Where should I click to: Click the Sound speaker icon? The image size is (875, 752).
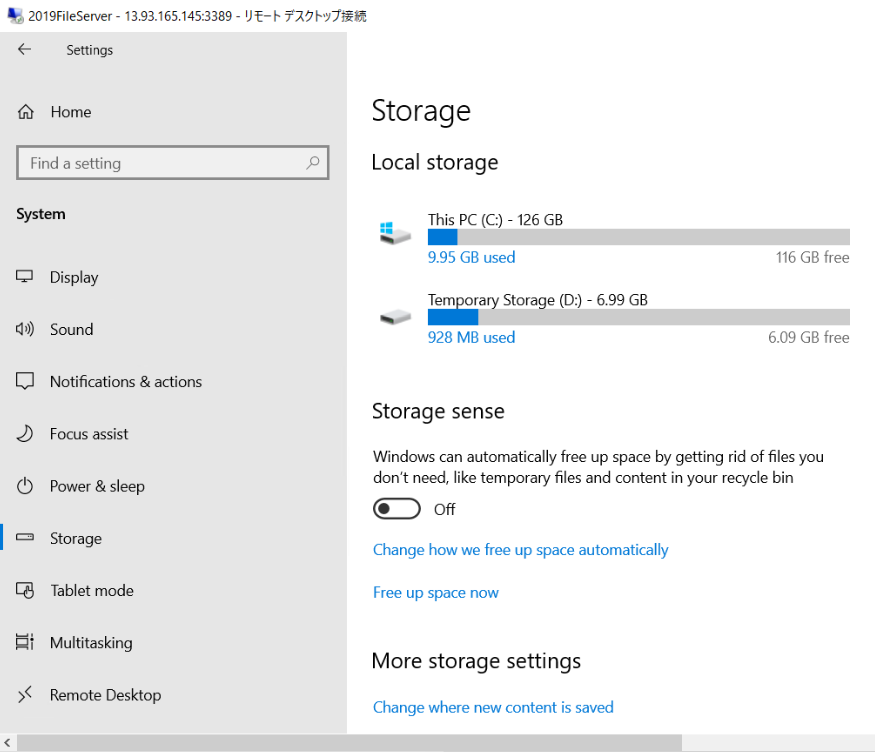[26, 329]
